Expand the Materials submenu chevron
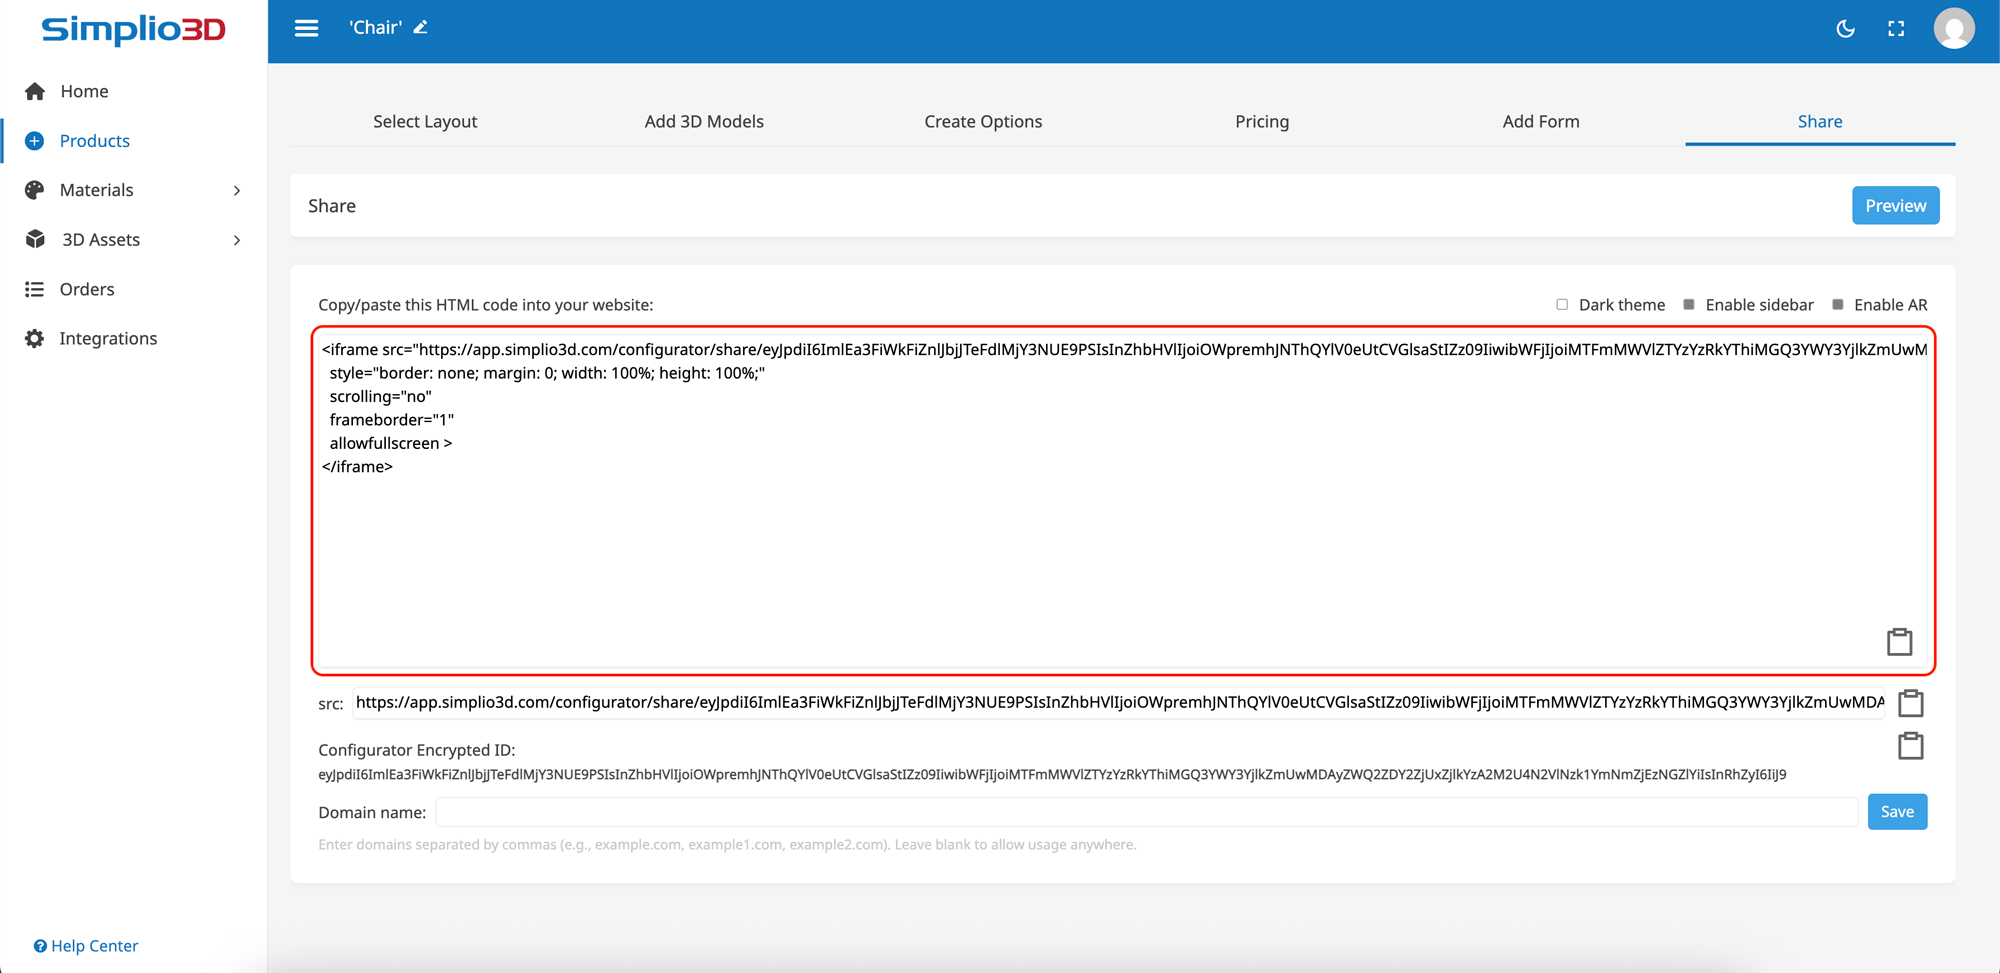 point(237,190)
